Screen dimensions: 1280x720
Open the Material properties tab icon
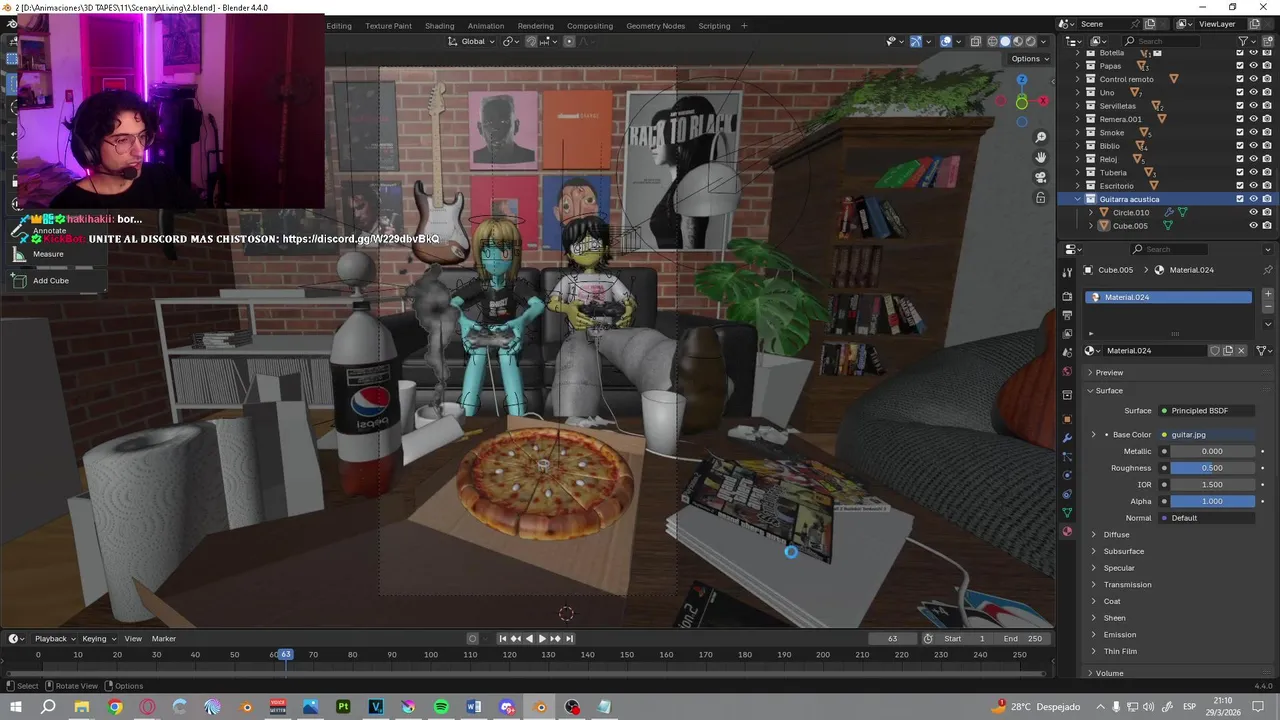[1067, 532]
